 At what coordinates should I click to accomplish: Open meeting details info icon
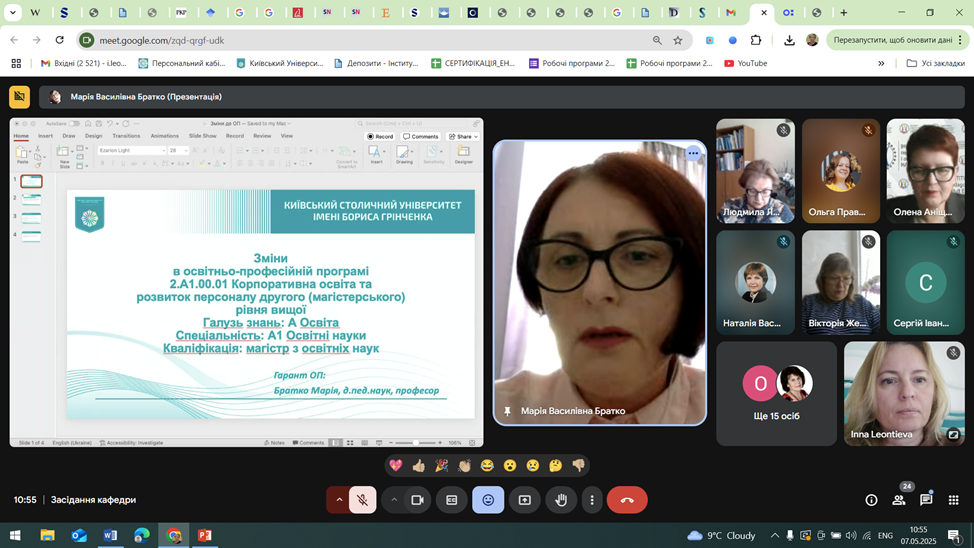pos(871,500)
